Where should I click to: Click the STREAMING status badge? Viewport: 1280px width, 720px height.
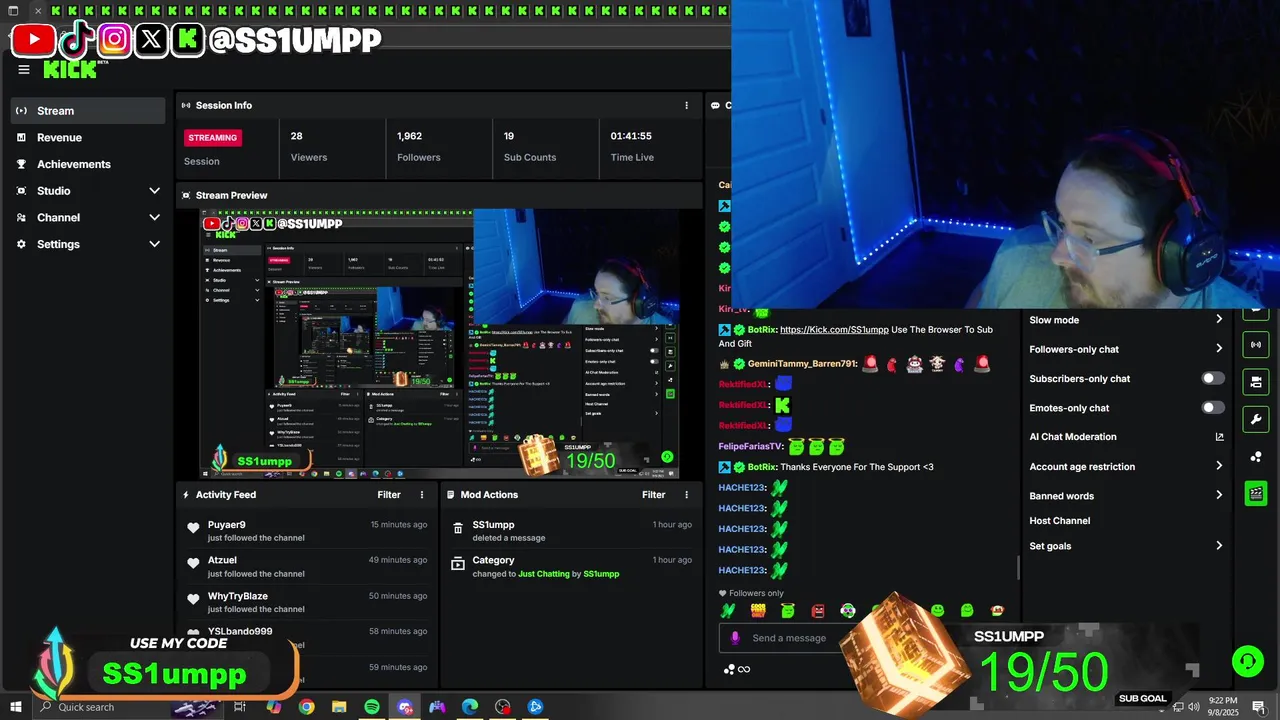coord(213,137)
